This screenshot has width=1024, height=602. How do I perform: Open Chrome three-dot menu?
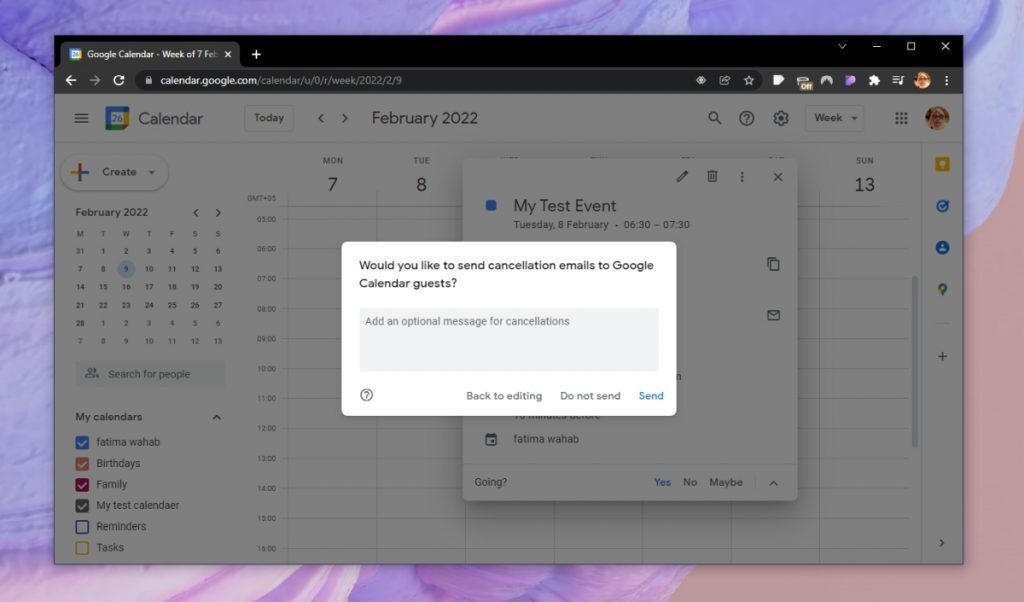[946, 80]
